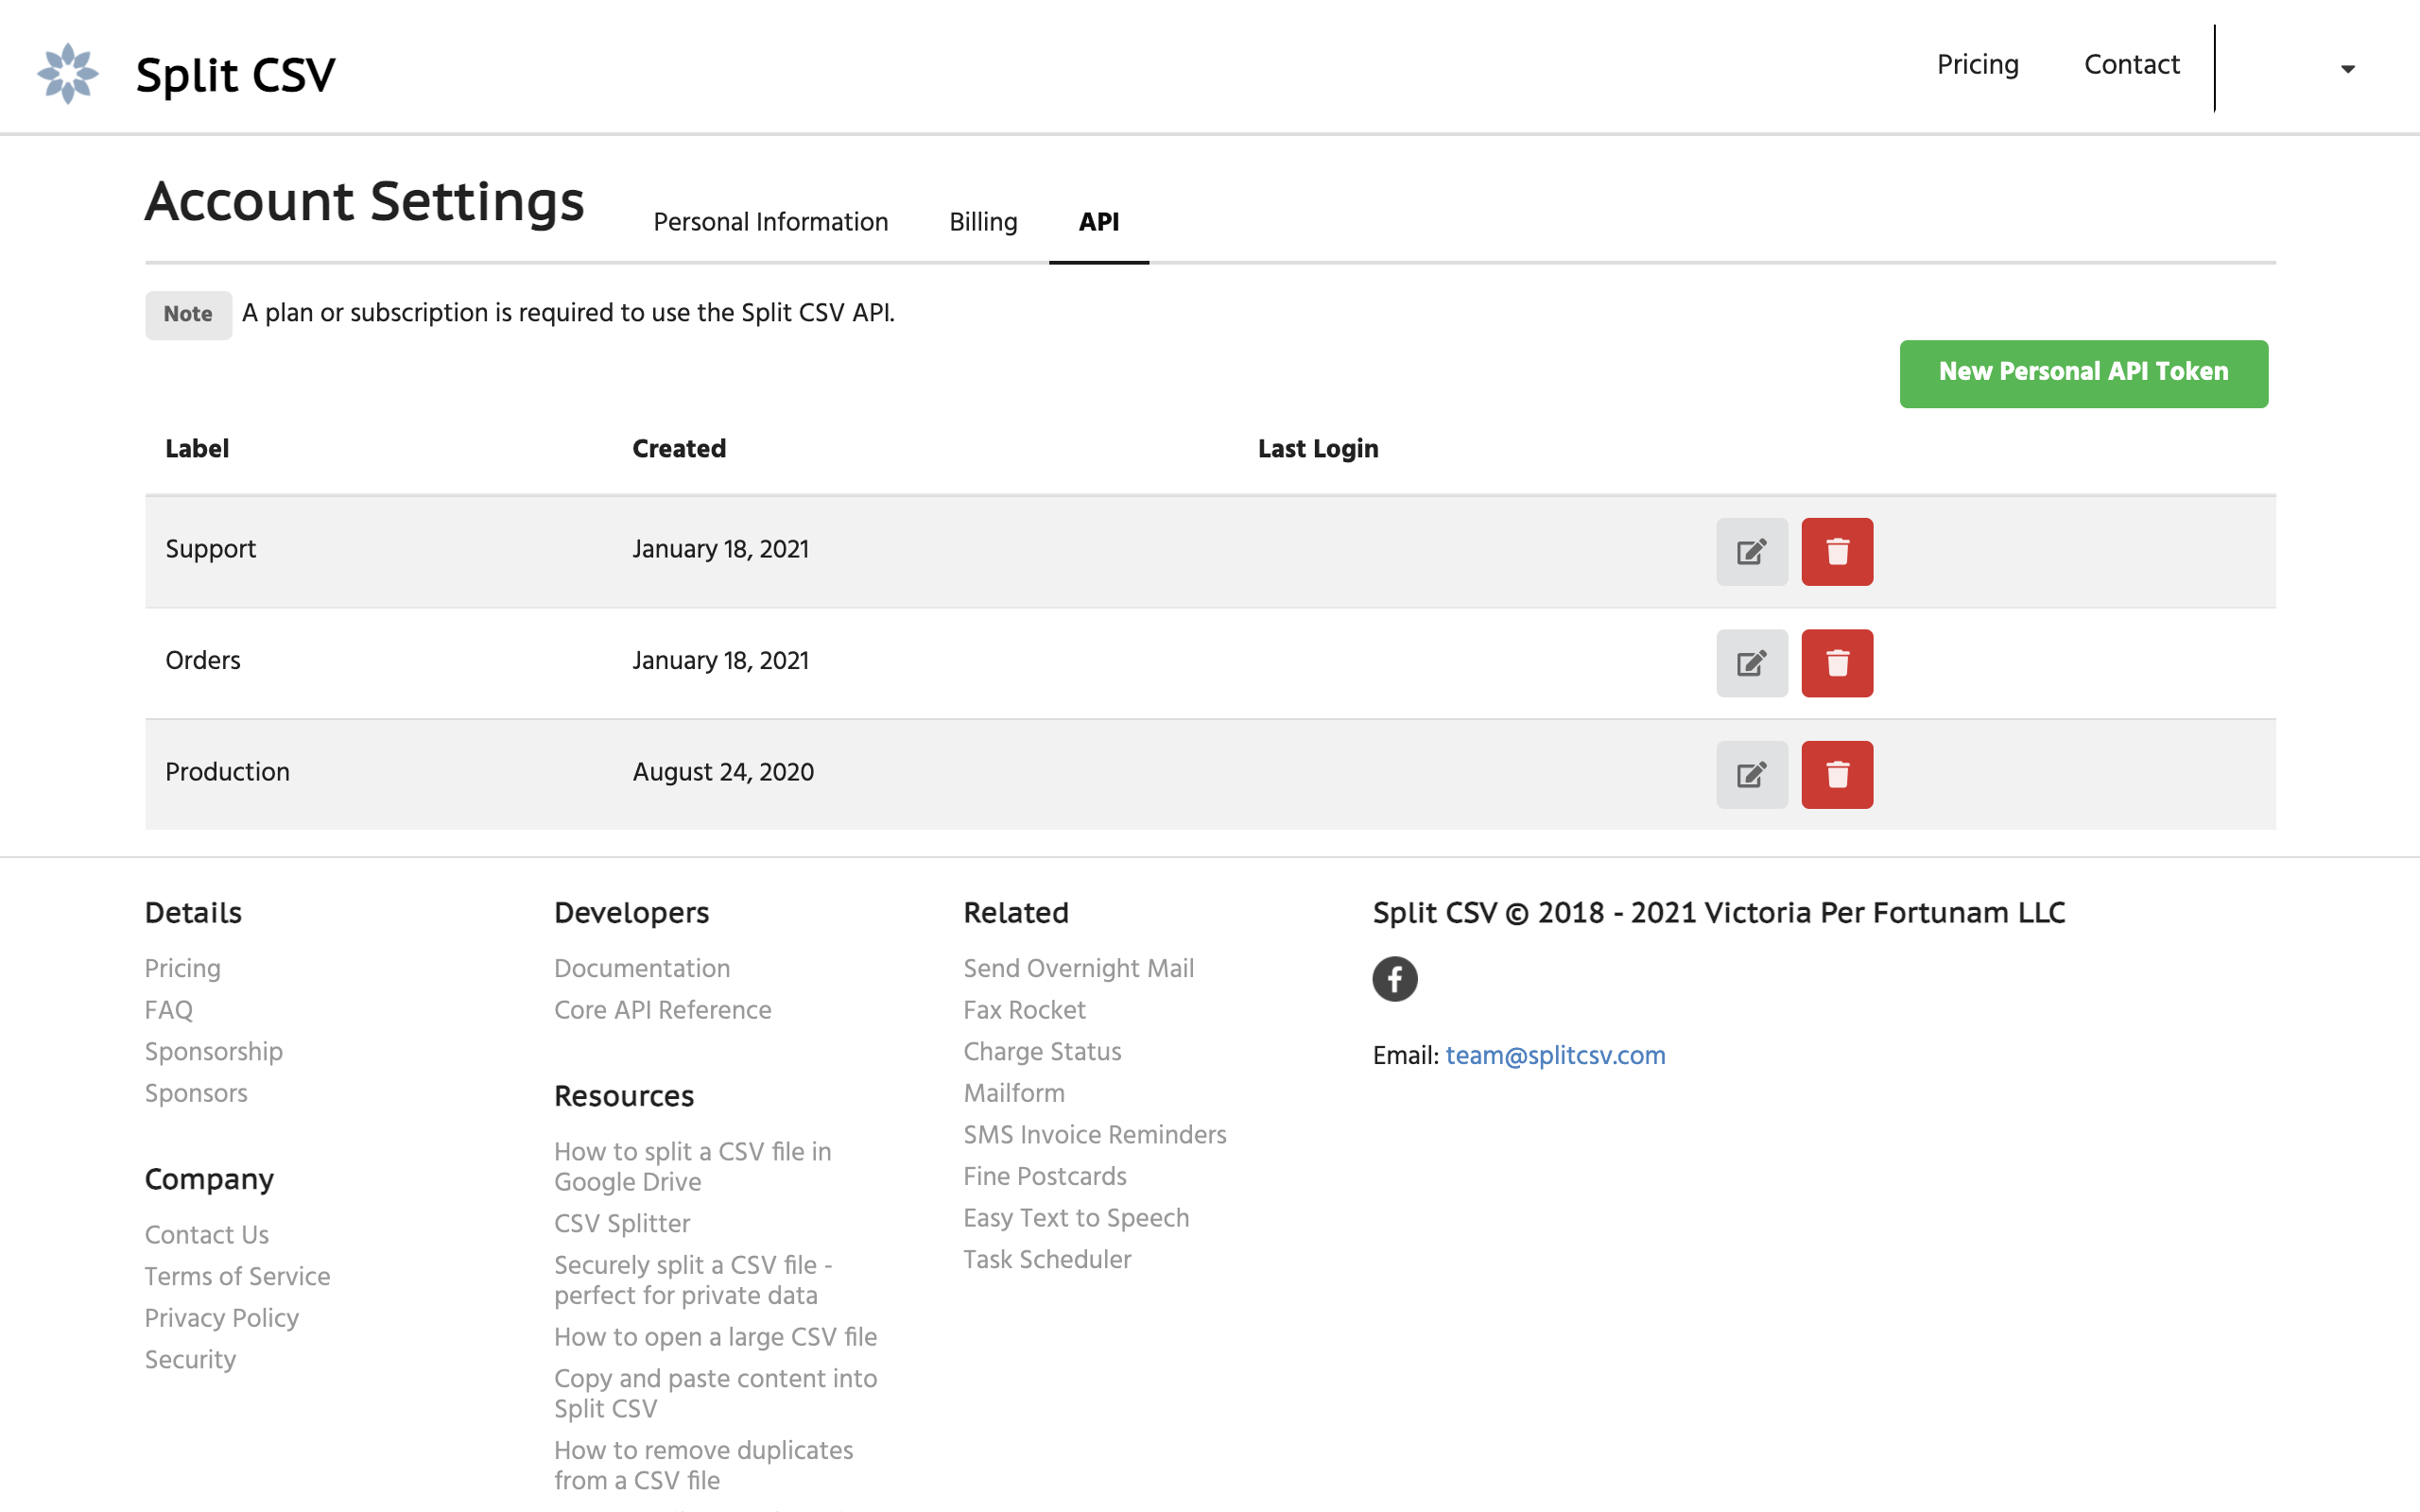Open How to remove duplicates article
The height and width of the screenshot is (1512, 2420).
point(703,1465)
